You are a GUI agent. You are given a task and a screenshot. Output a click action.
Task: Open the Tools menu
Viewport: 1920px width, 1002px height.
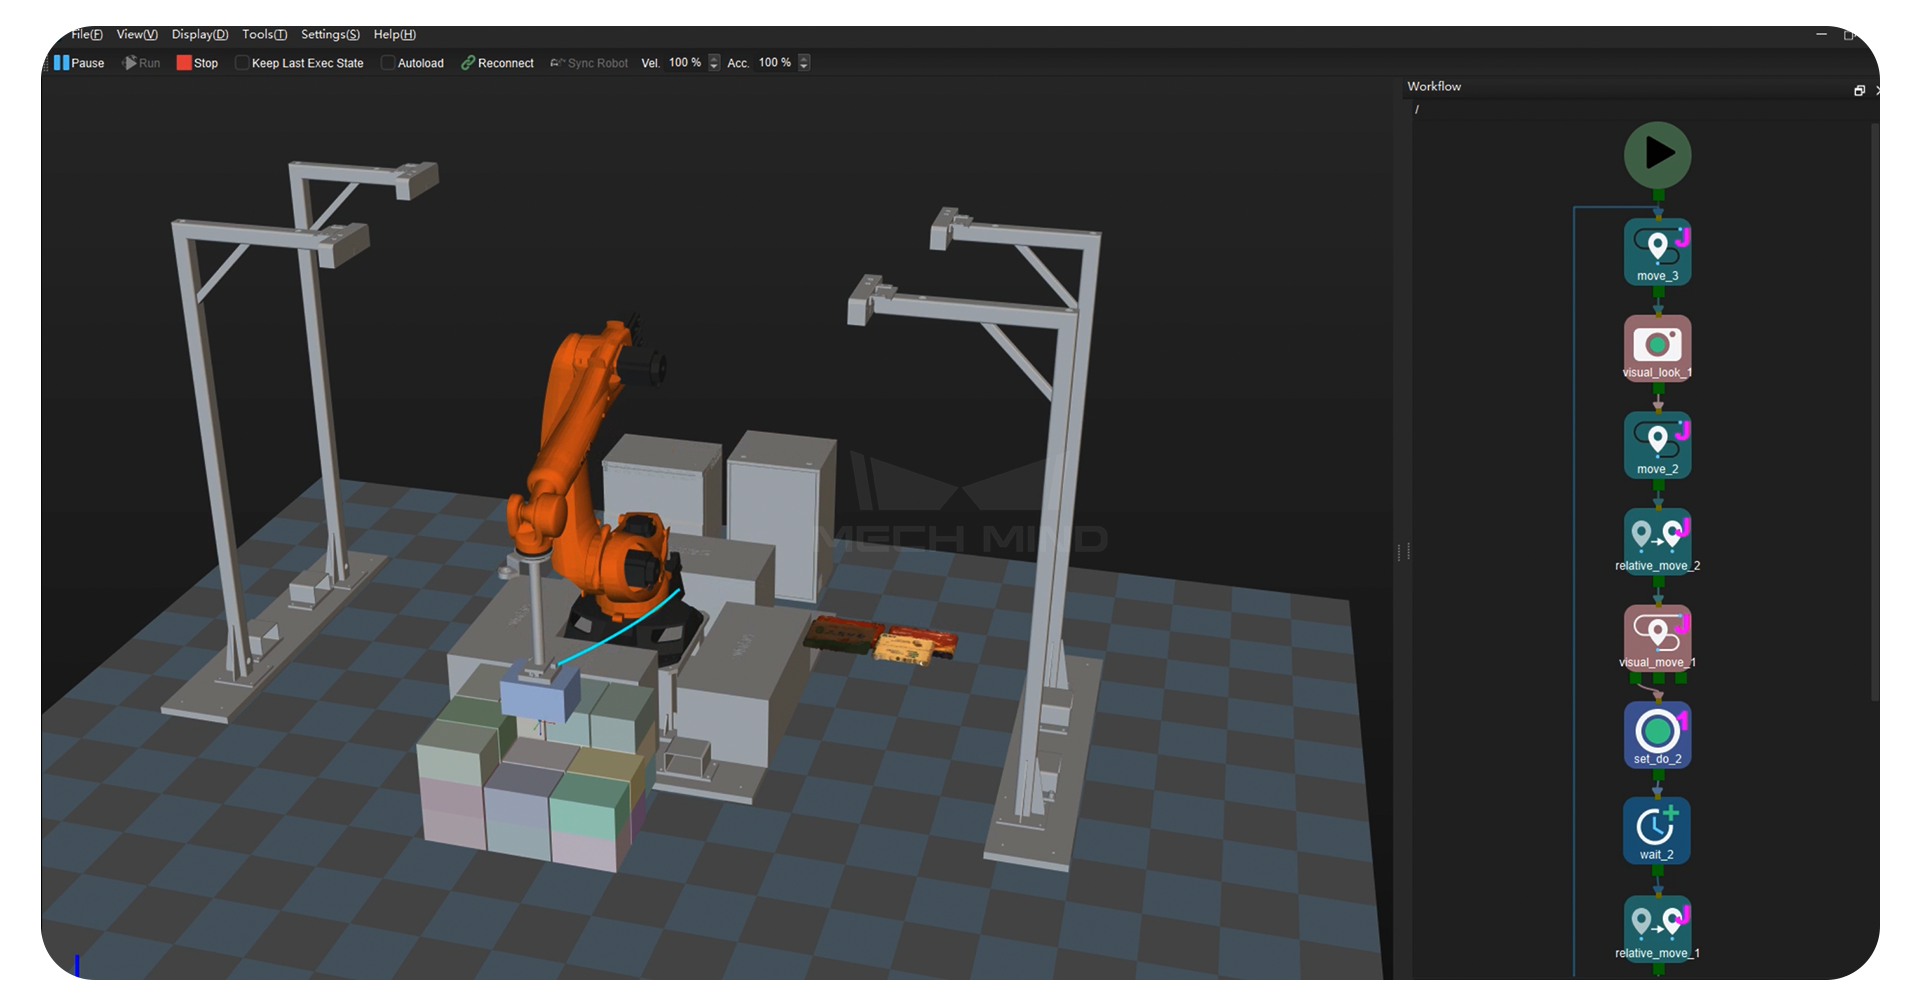coord(263,34)
